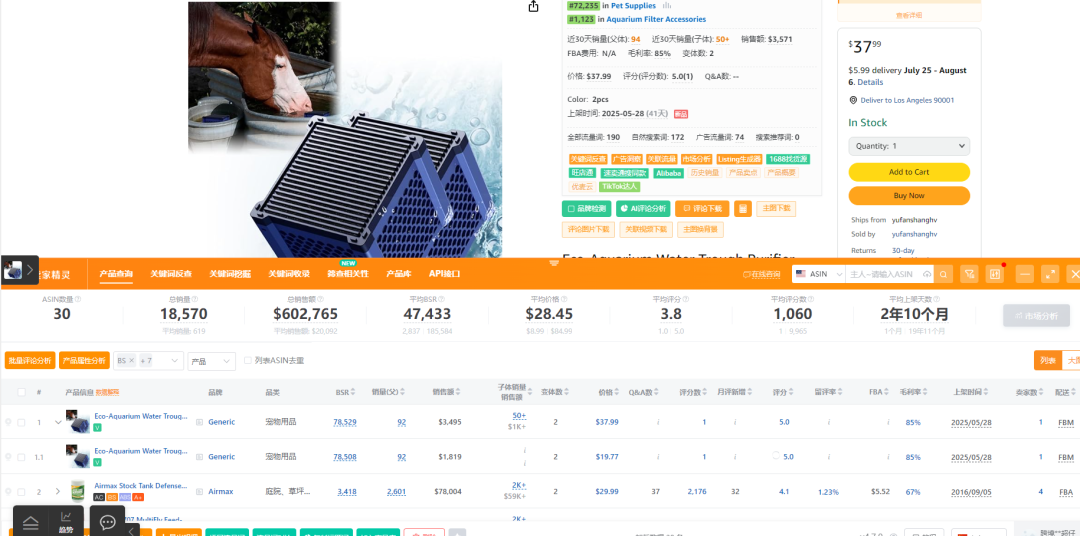Click the help icon next to 总销售额
Image resolution: width=1080 pixels, height=536 pixels.
[x=321, y=300]
